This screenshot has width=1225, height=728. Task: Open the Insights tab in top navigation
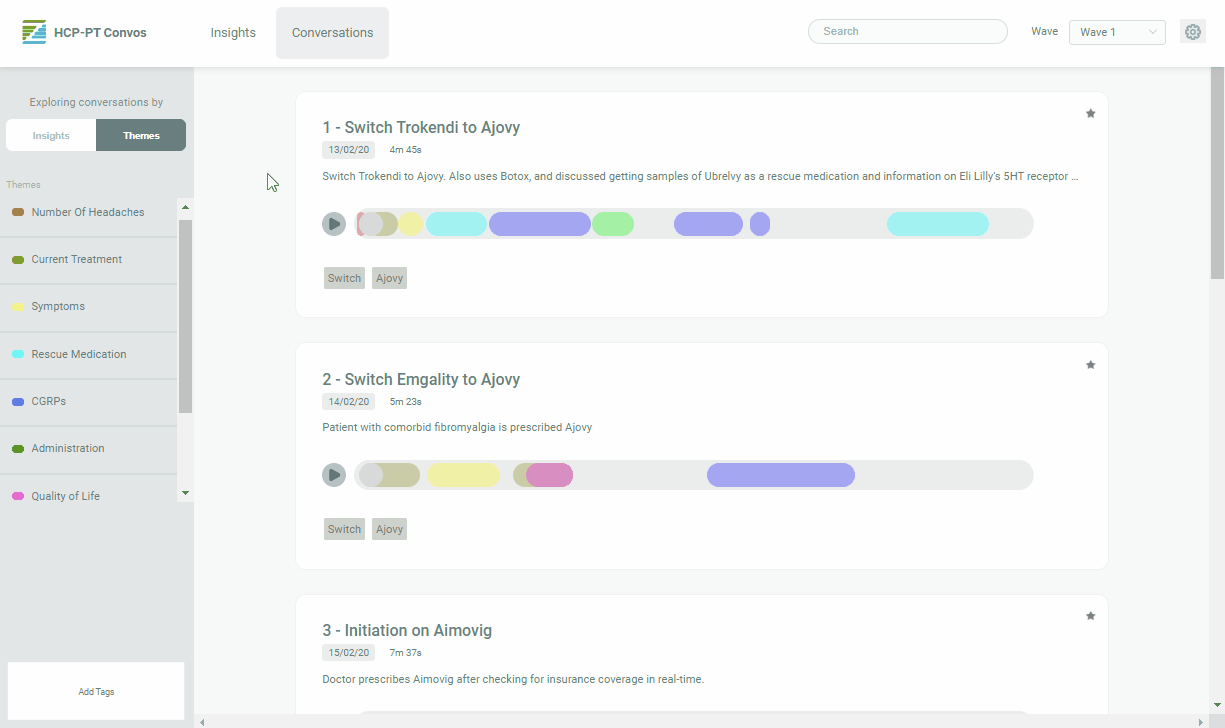click(x=233, y=33)
